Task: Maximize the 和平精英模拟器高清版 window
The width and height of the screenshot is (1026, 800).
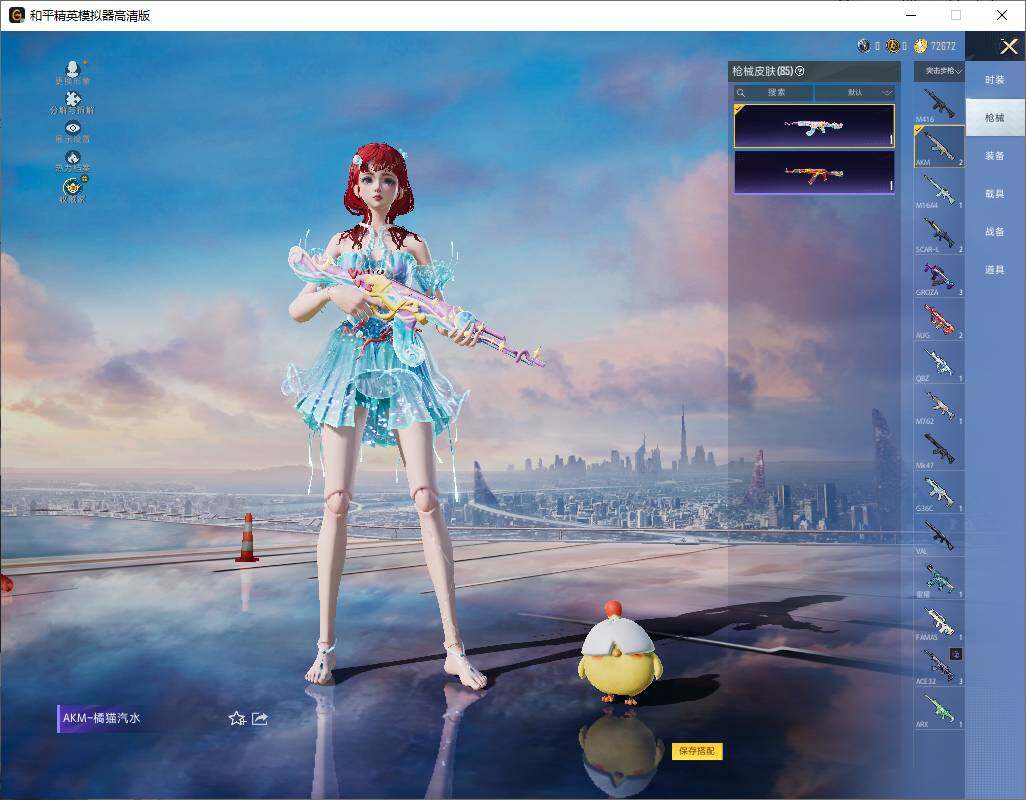Action: 956,15
